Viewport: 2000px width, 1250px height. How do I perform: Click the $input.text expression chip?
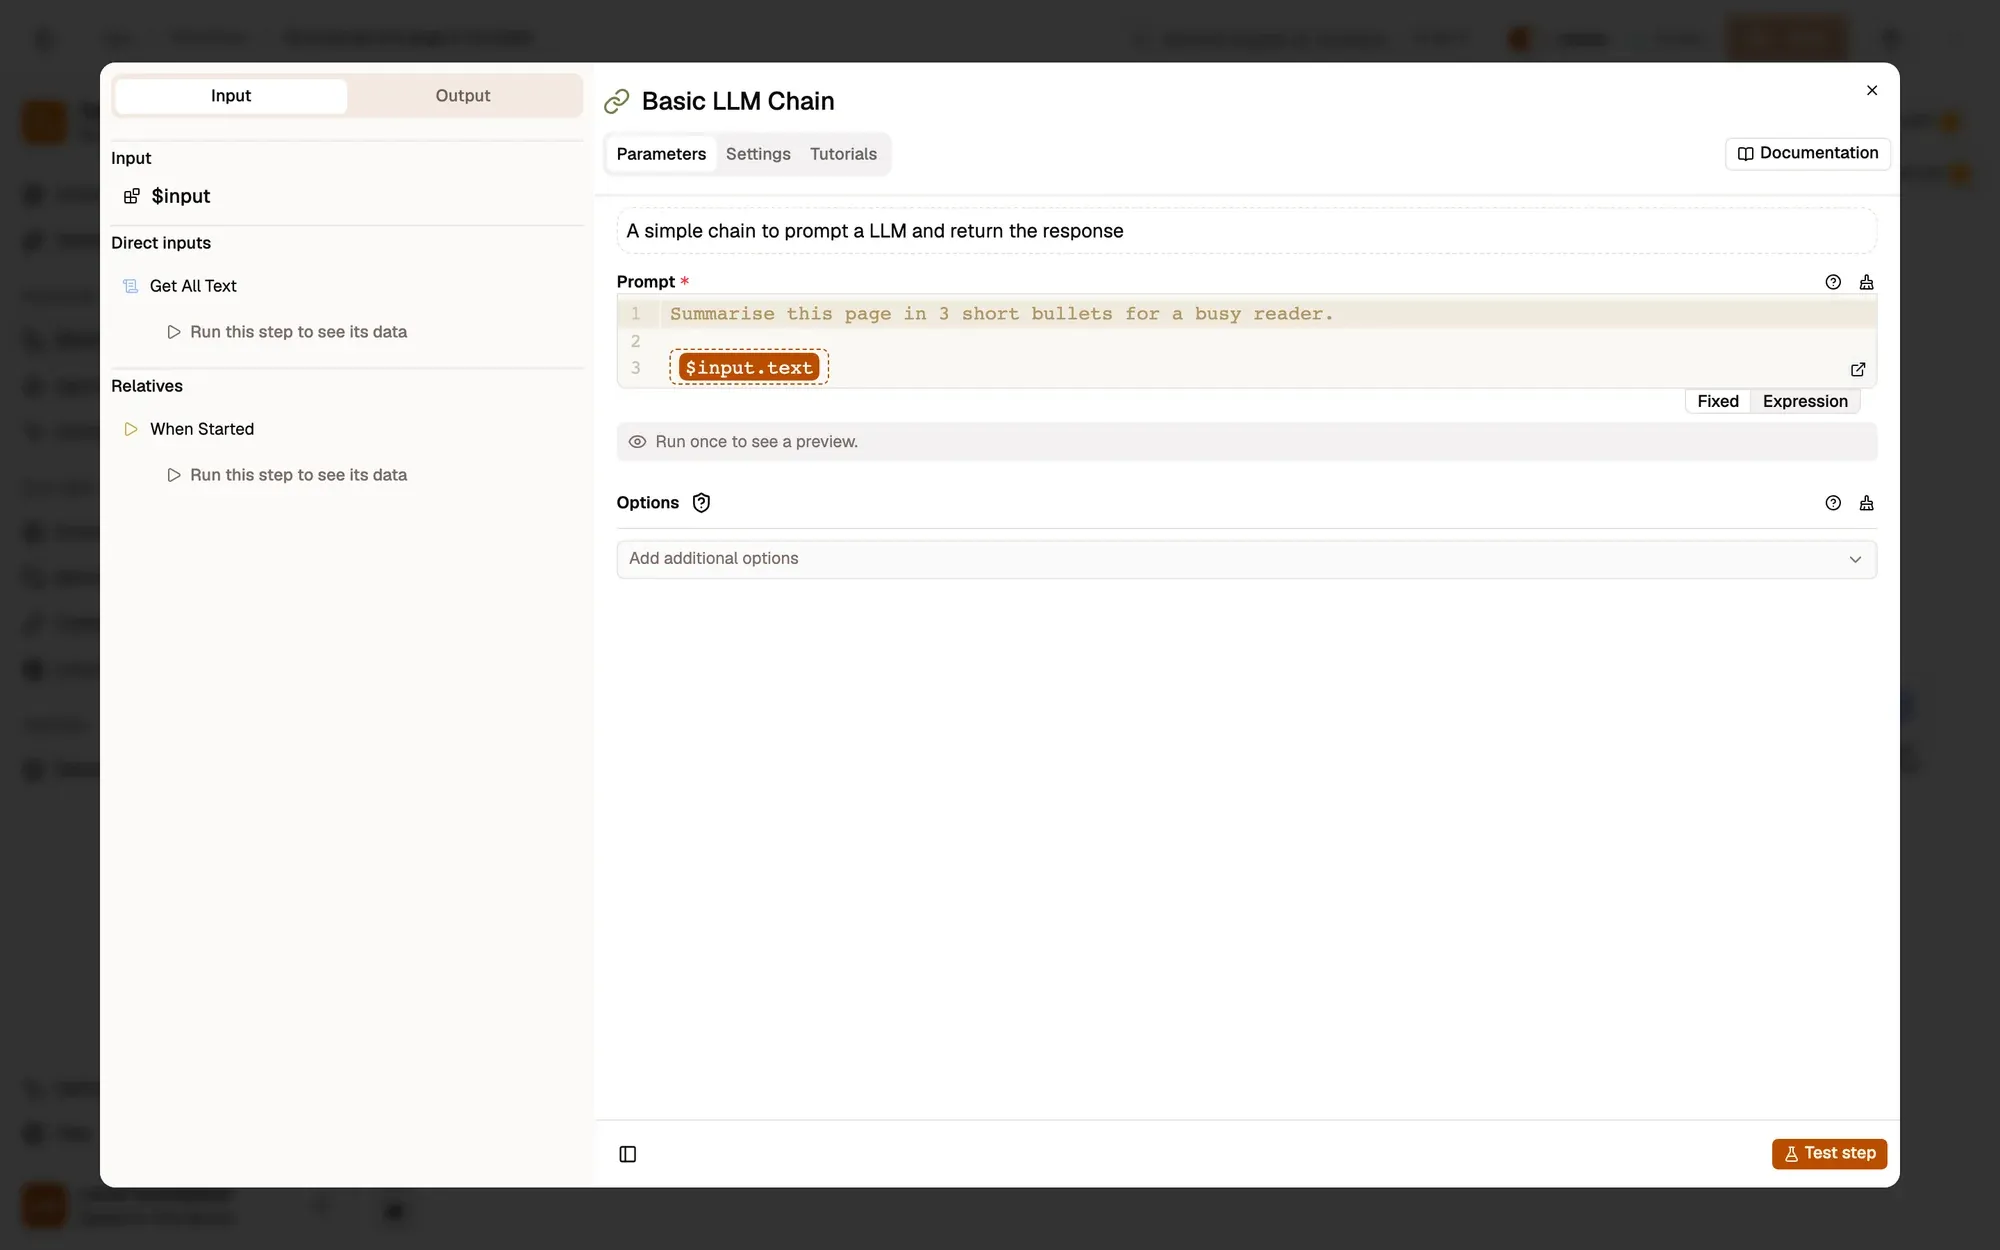[749, 367]
